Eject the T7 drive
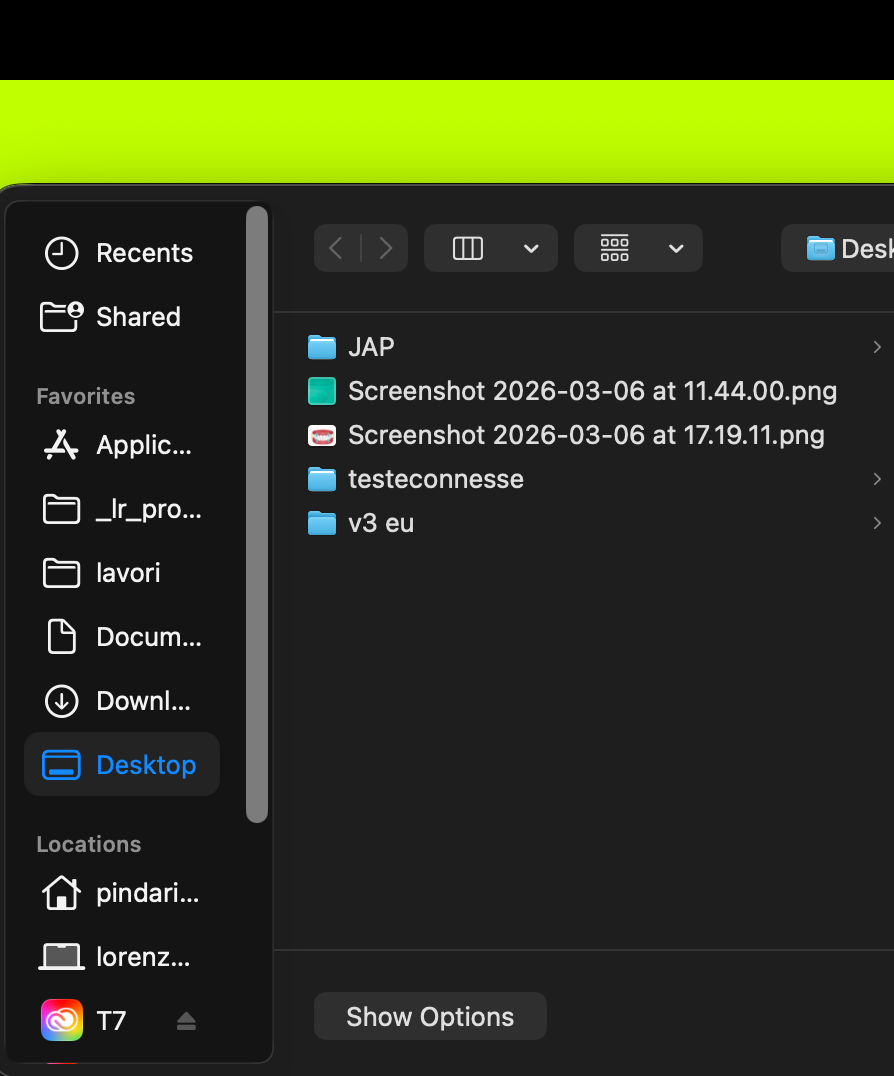Image resolution: width=894 pixels, height=1076 pixels. pos(186,1021)
